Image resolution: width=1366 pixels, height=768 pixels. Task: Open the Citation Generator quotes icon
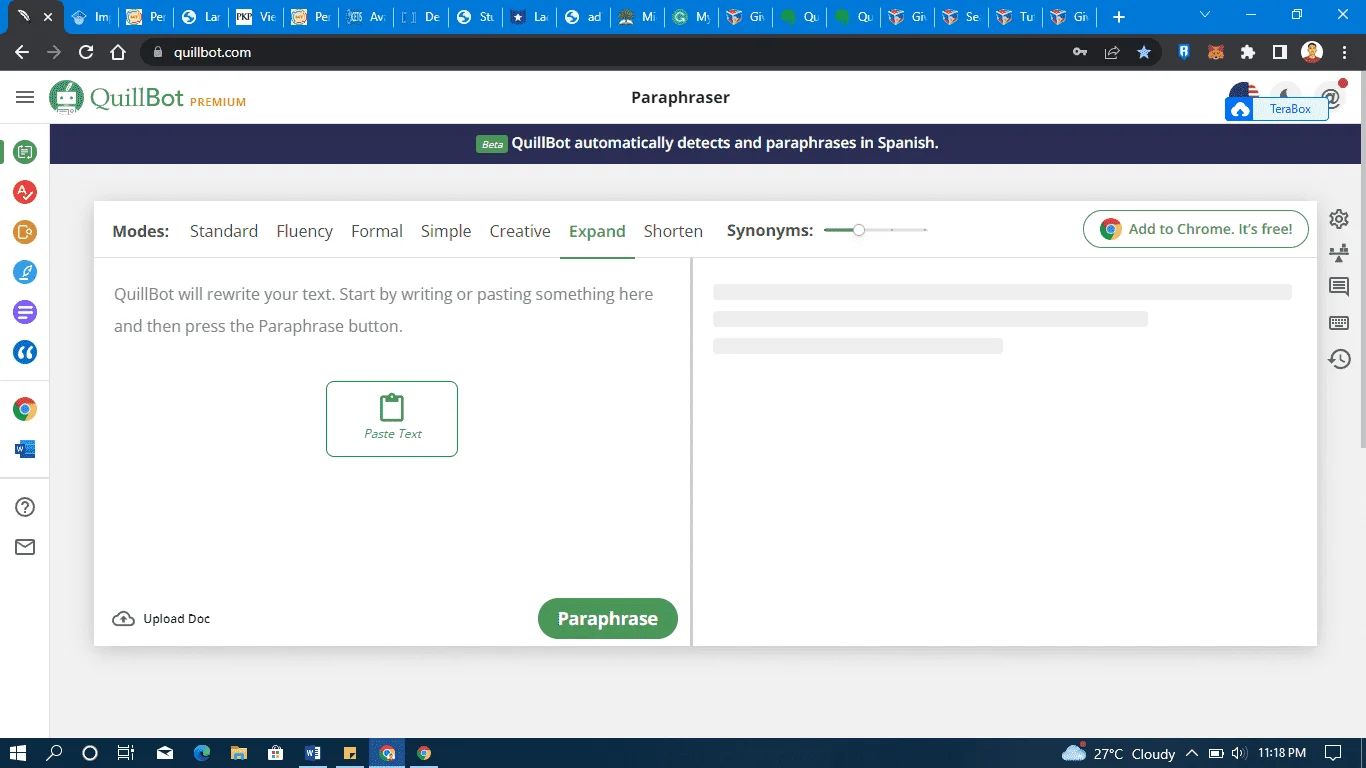coord(25,352)
